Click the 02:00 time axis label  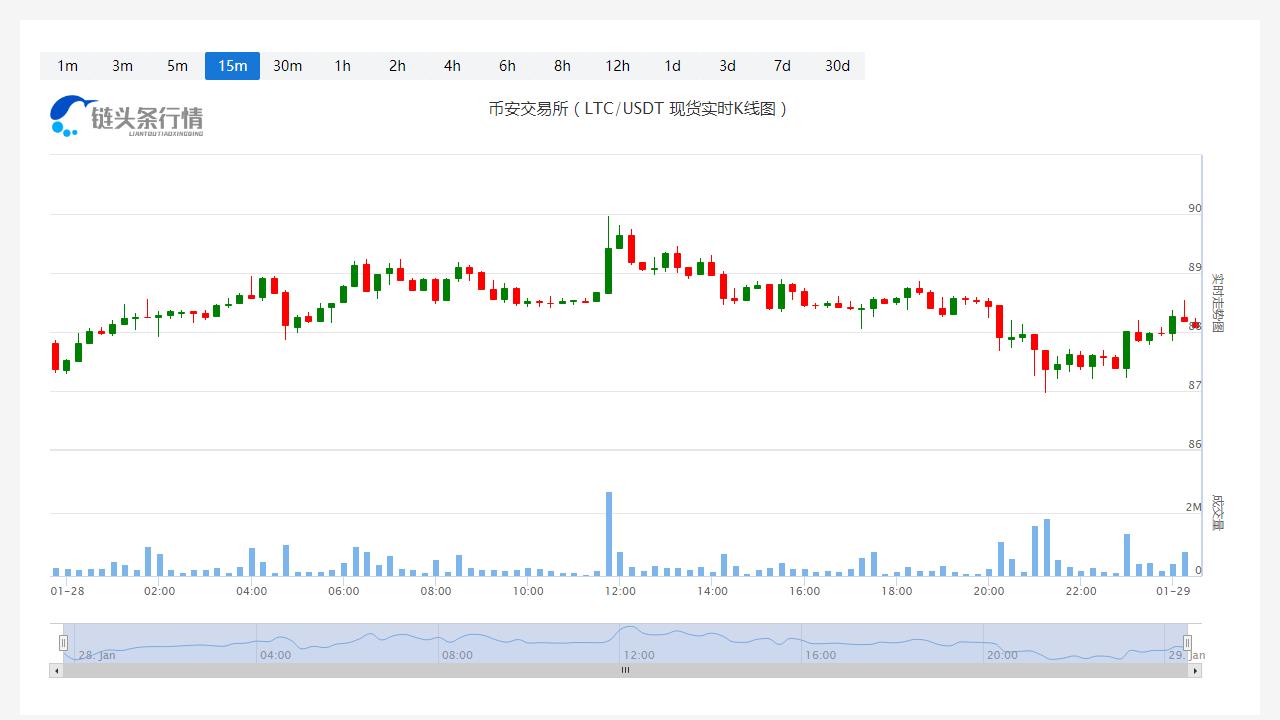click(159, 591)
